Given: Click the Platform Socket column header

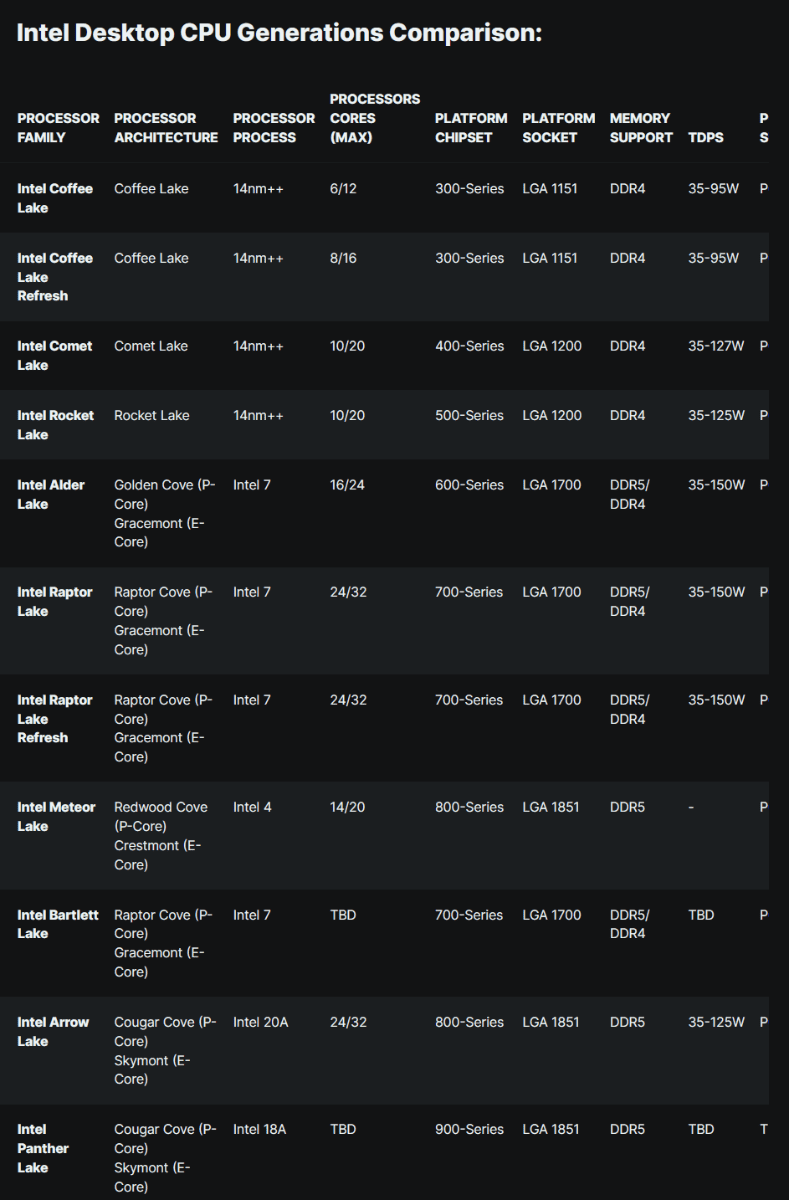Looking at the screenshot, I should pos(558,128).
